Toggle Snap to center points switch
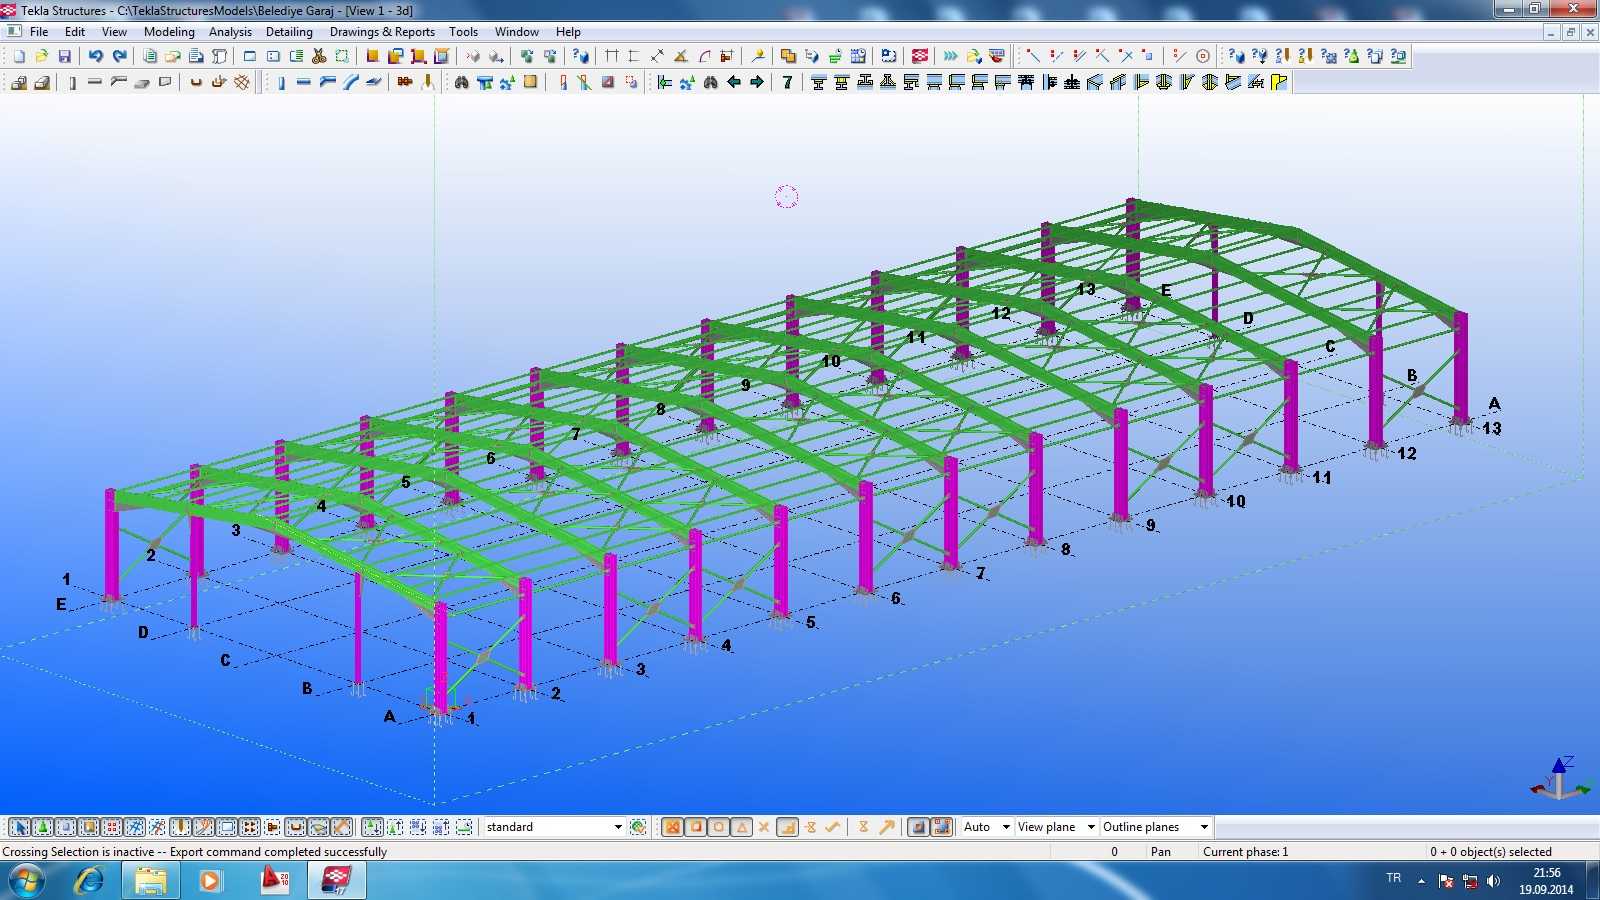Image resolution: width=1600 pixels, height=900 pixels. pos(718,827)
